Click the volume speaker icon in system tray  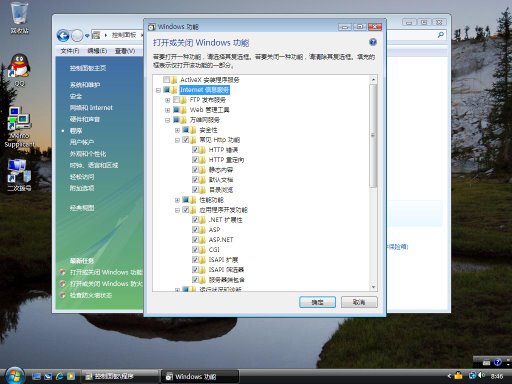tap(481, 375)
